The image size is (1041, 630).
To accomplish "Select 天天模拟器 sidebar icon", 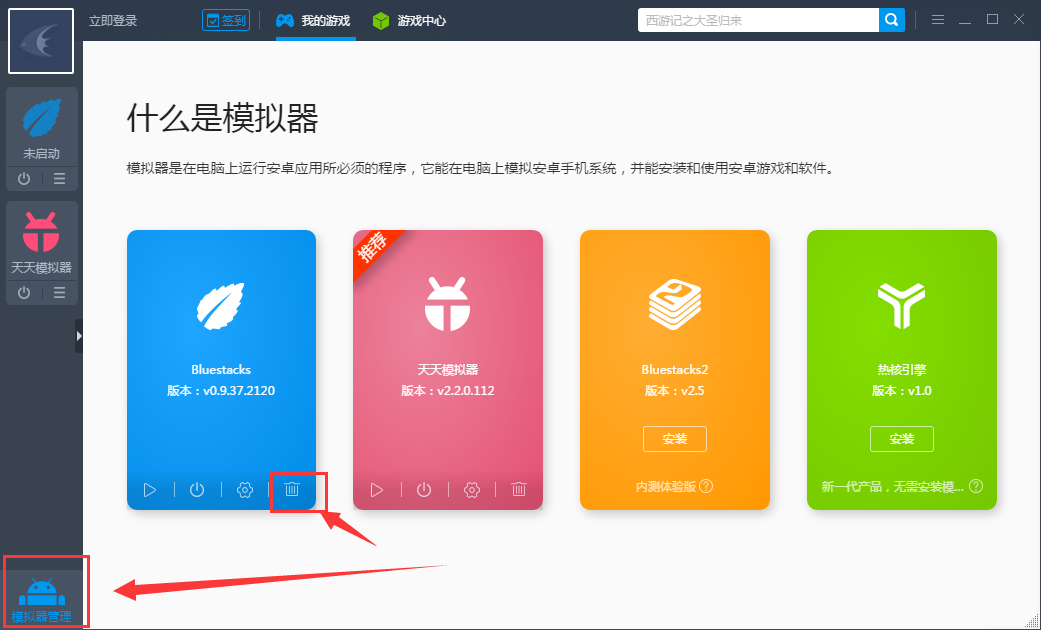I will (x=41, y=232).
